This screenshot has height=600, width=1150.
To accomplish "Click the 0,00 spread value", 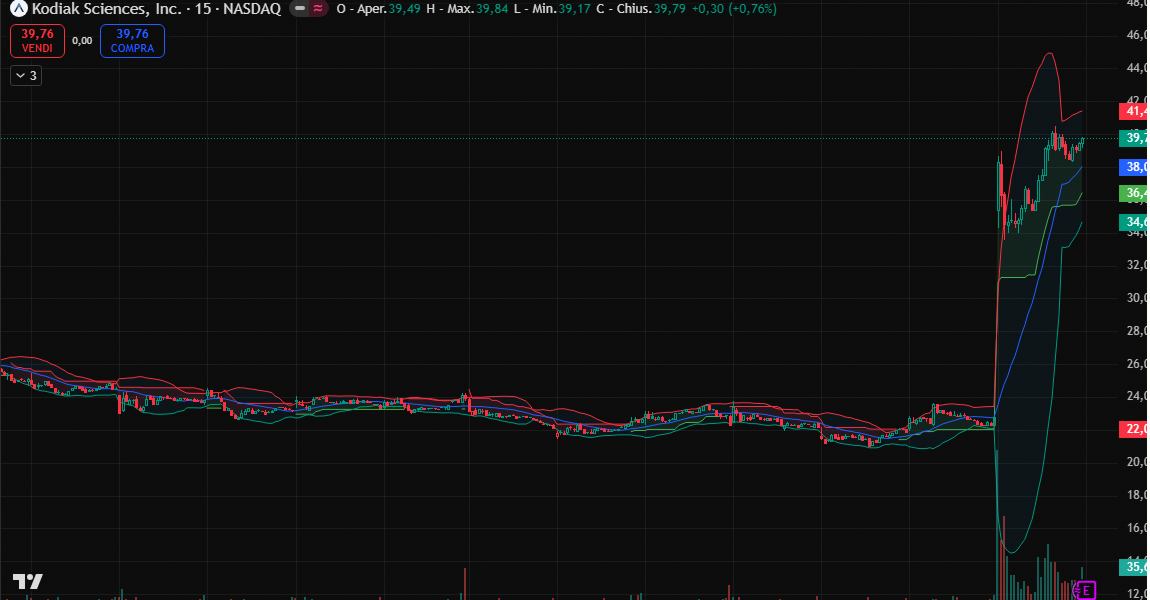I will pyautogui.click(x=82, y=40).
